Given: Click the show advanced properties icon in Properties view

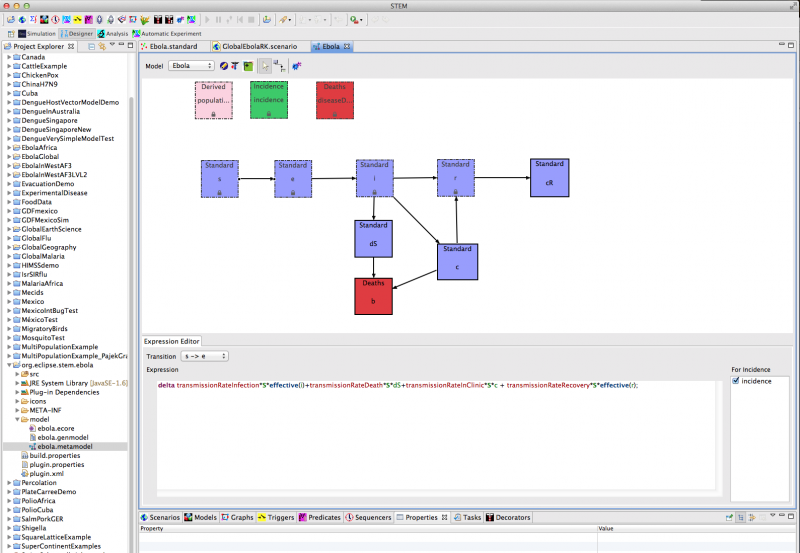Looking at the screenshot, I should pos(752,517).
